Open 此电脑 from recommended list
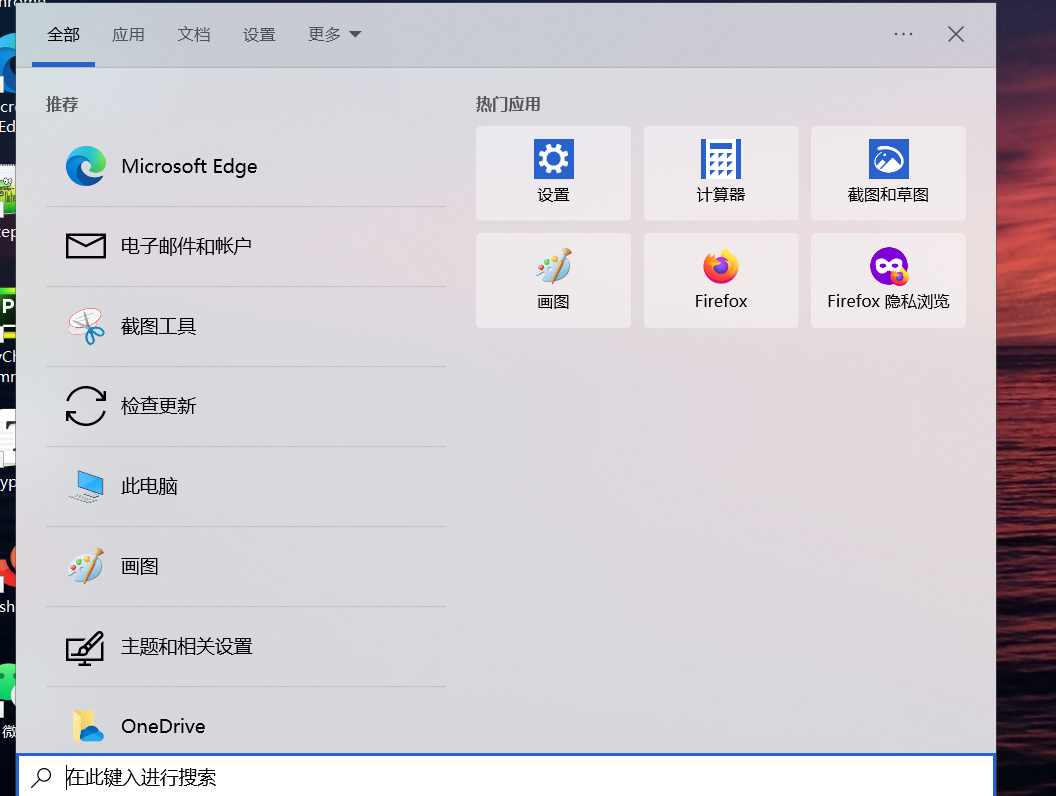This screenshot has height=796, width=1056. pos(149,486)
